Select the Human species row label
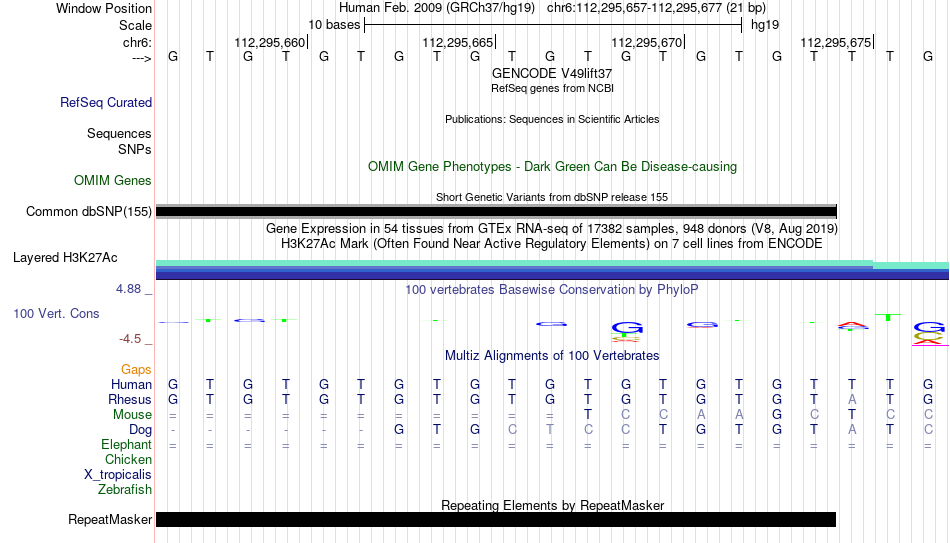The width and height of the screenshot is (950, 543). click(131, 384)
